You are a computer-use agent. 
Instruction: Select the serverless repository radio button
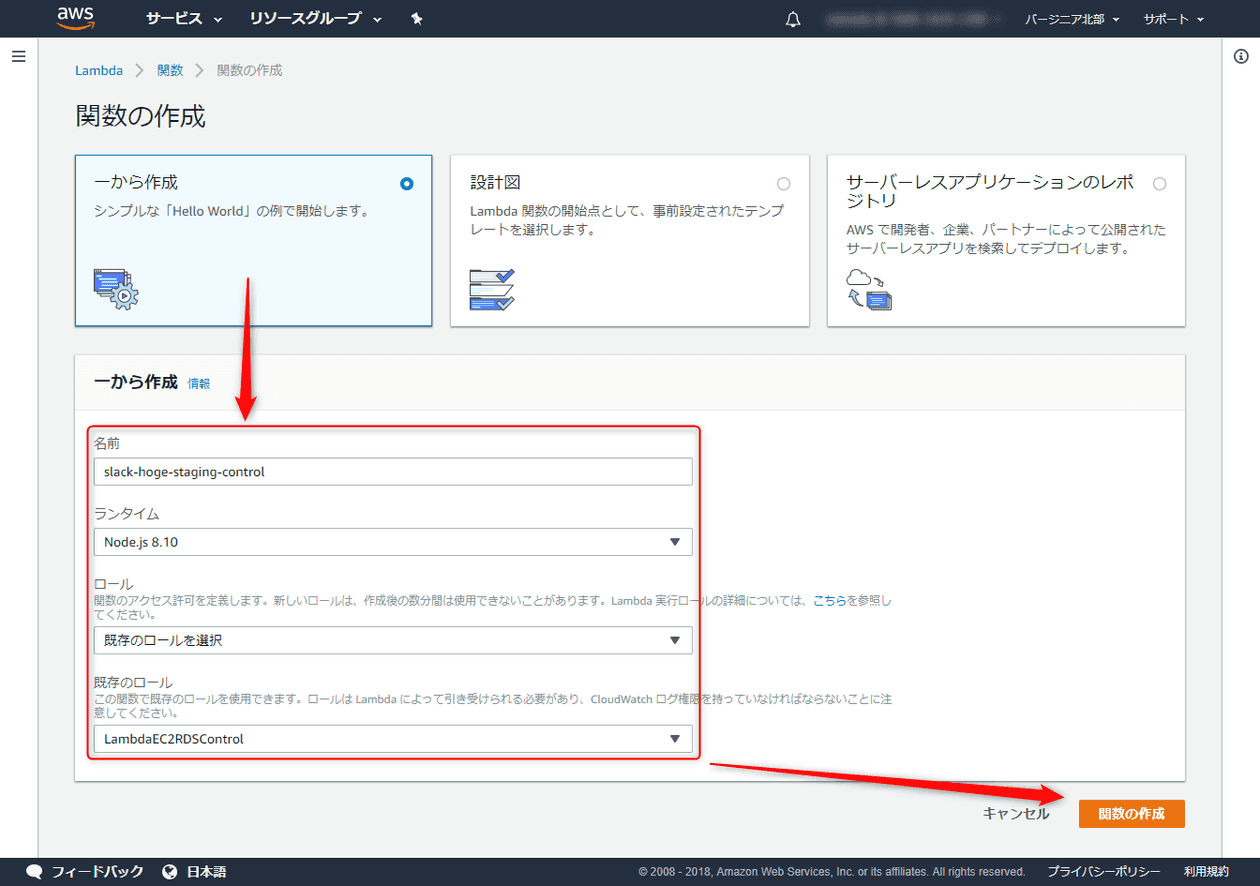pos(1159,184)
